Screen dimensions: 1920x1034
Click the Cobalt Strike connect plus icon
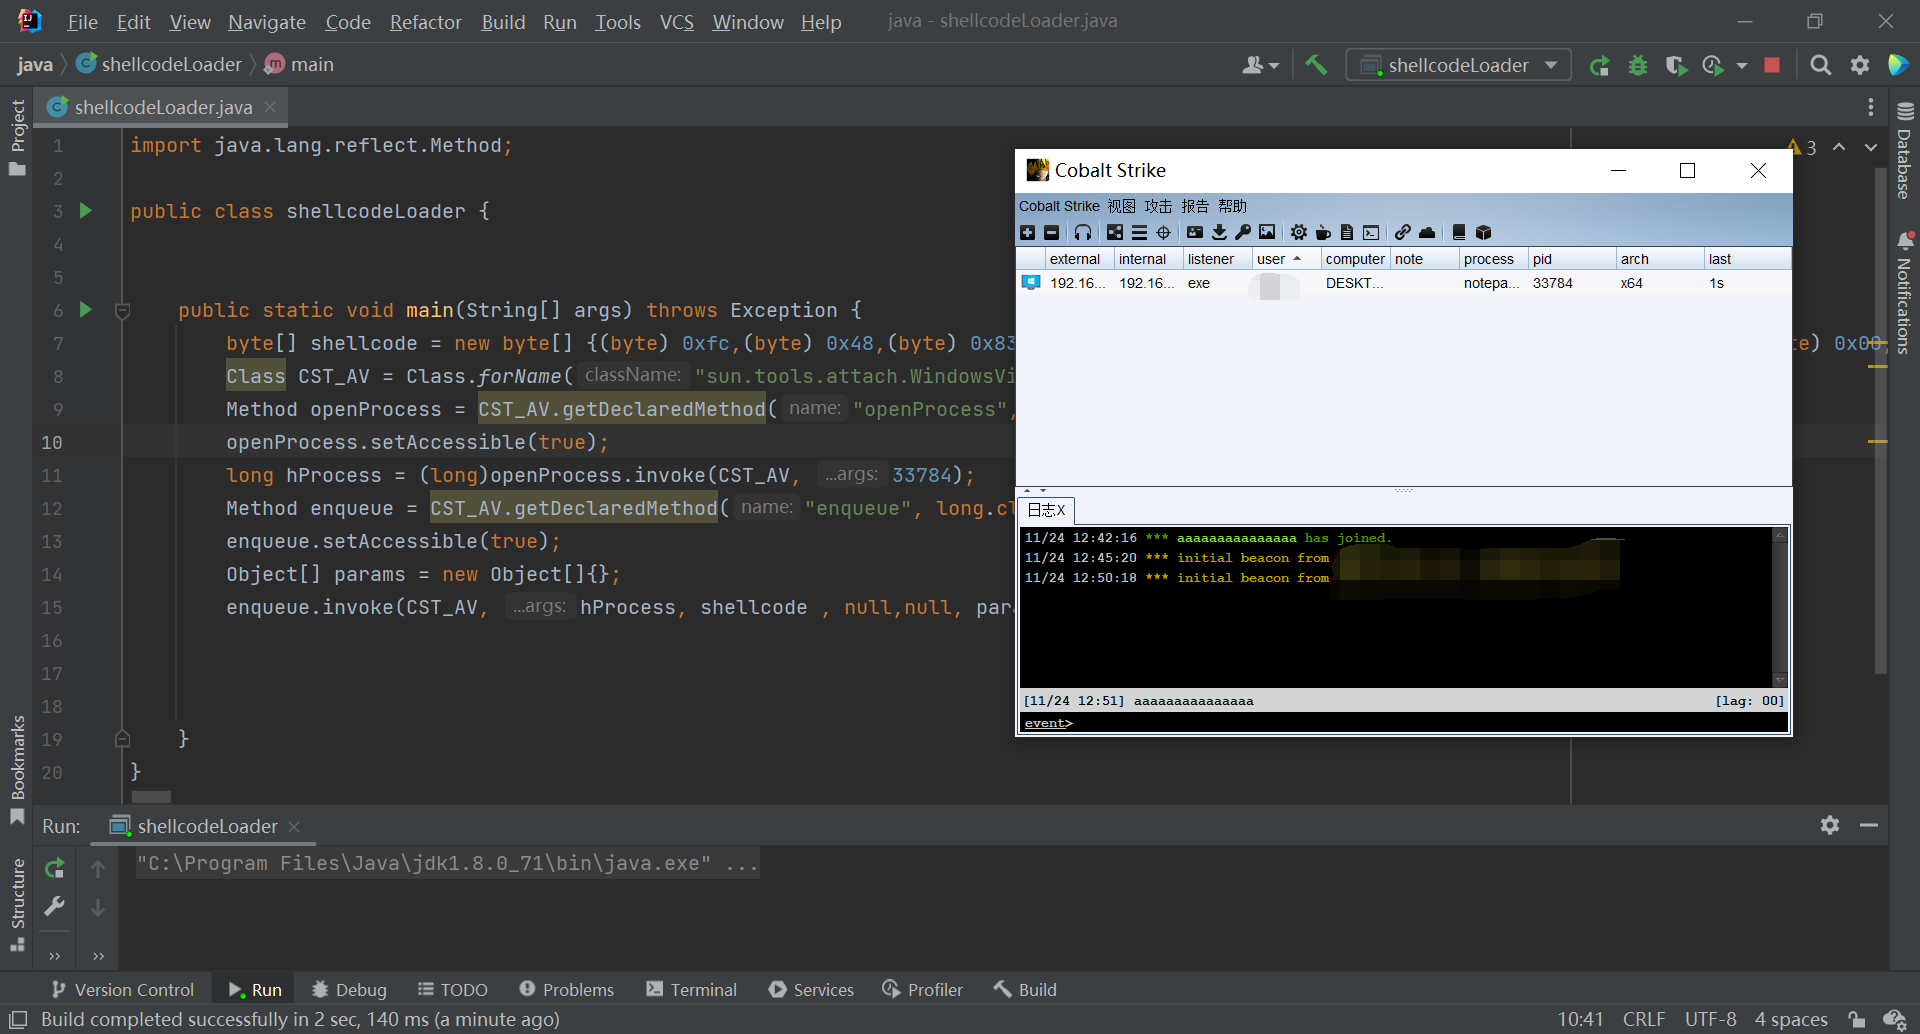point(1027,232)
